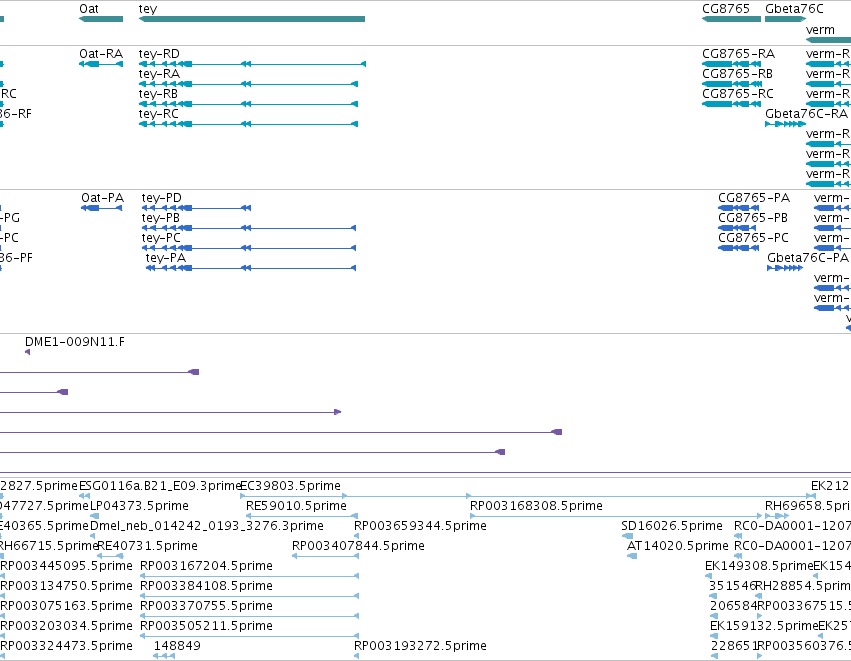Select the CG8765-PA protein label
Image resolution: width=851 pixels, height=661 pixels.
754,198
